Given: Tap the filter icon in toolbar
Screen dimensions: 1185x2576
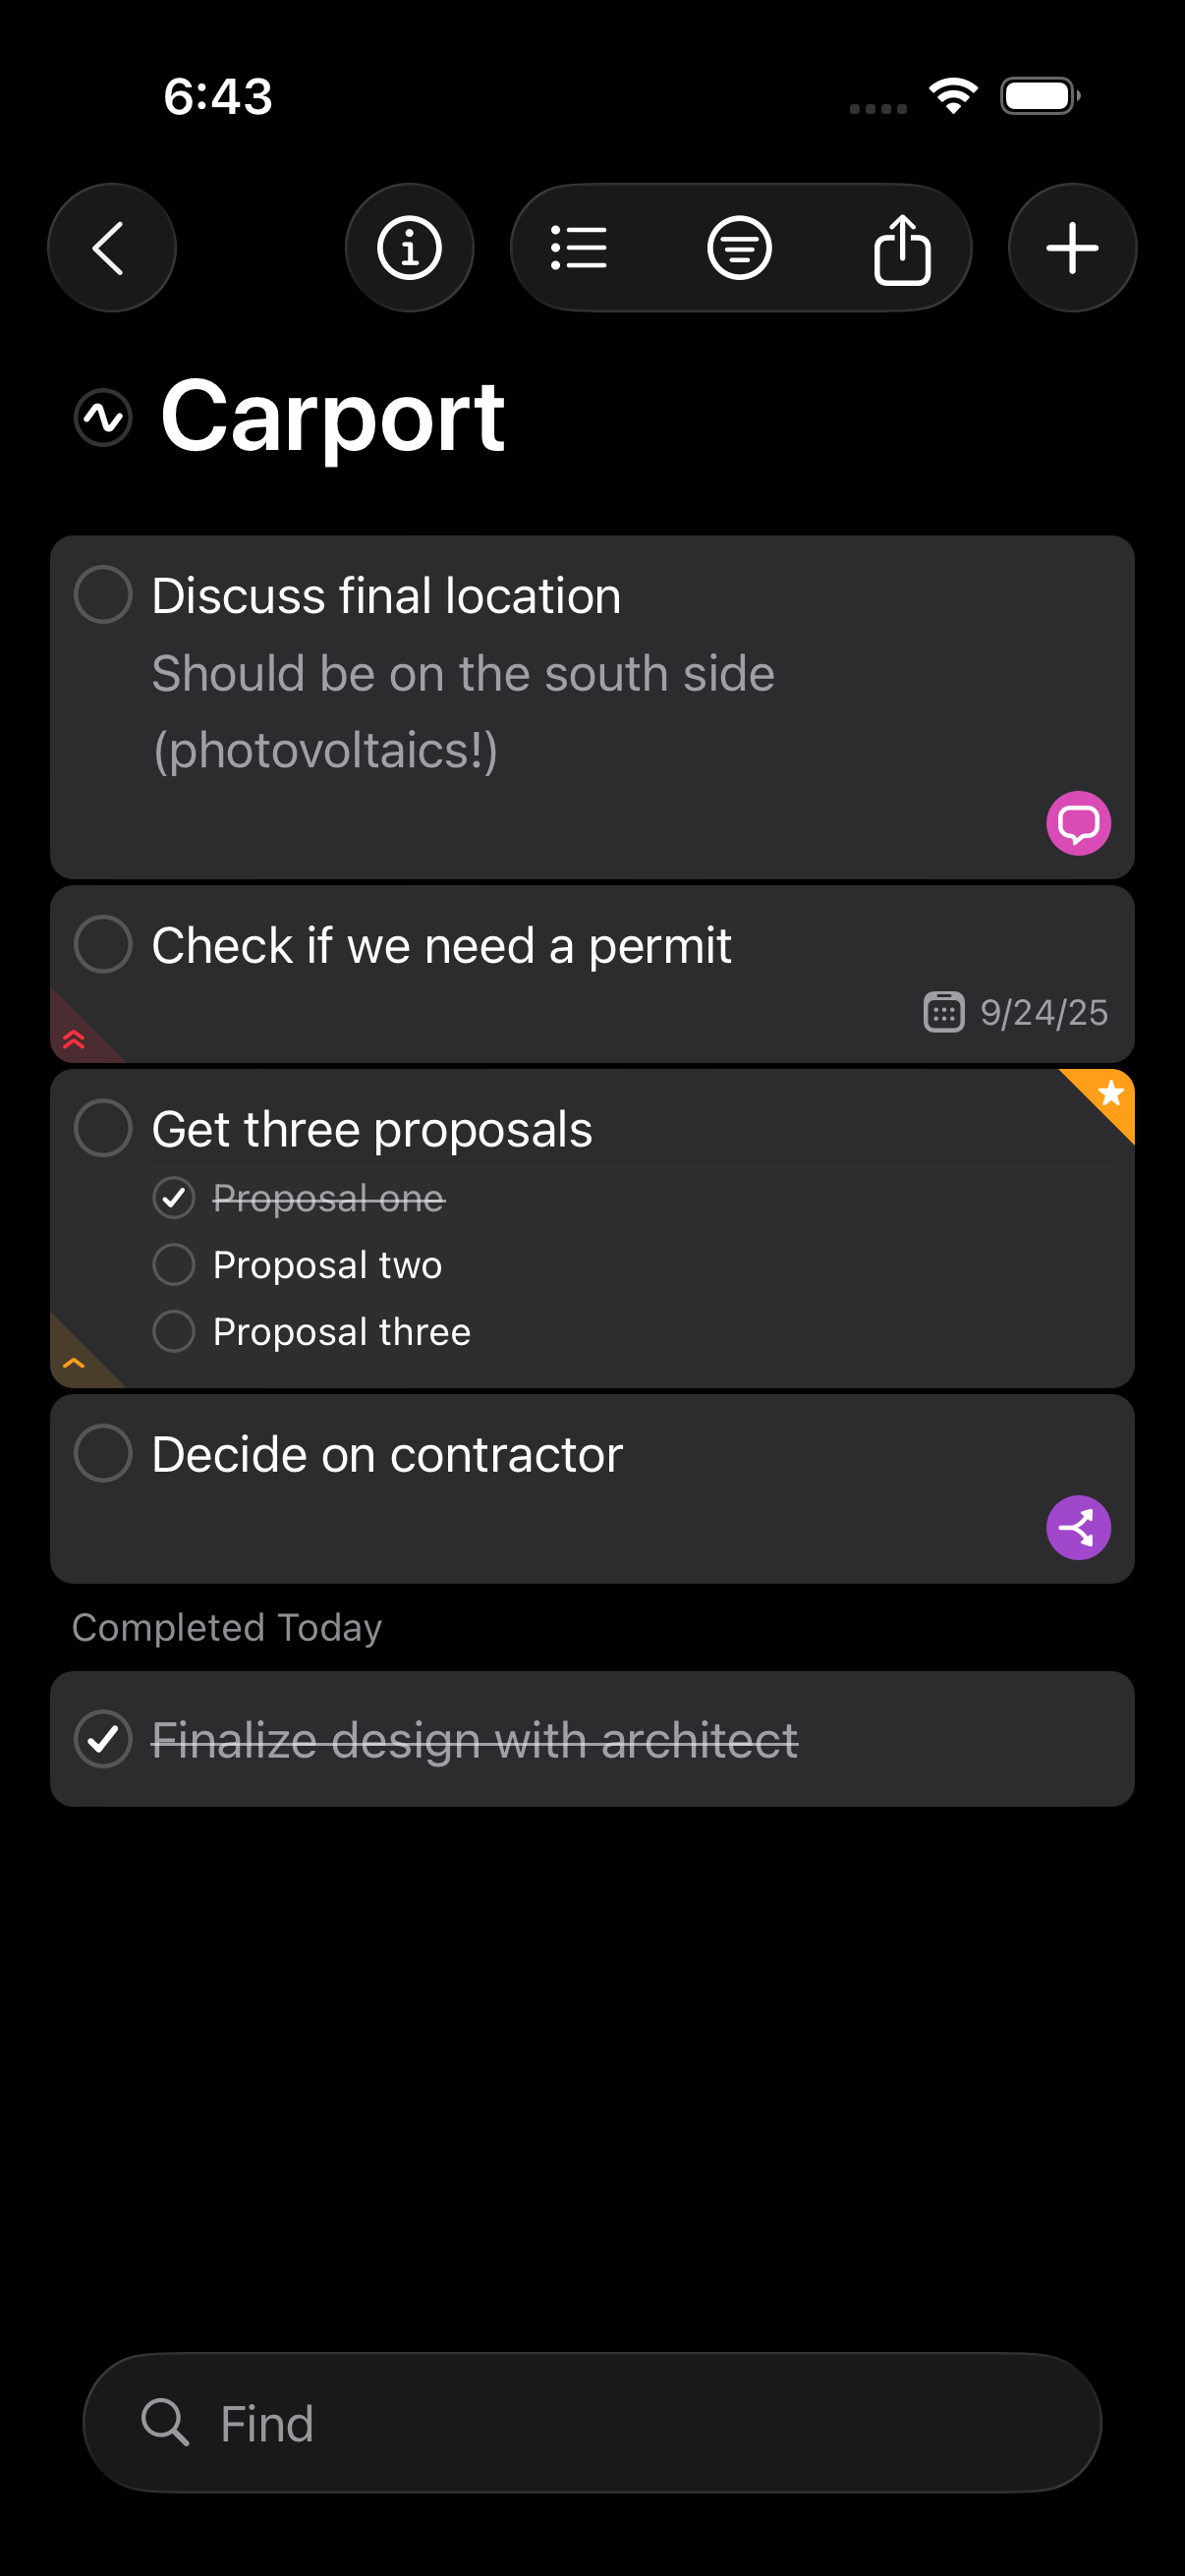Looking at the screenshot, I should coord(739,247).
